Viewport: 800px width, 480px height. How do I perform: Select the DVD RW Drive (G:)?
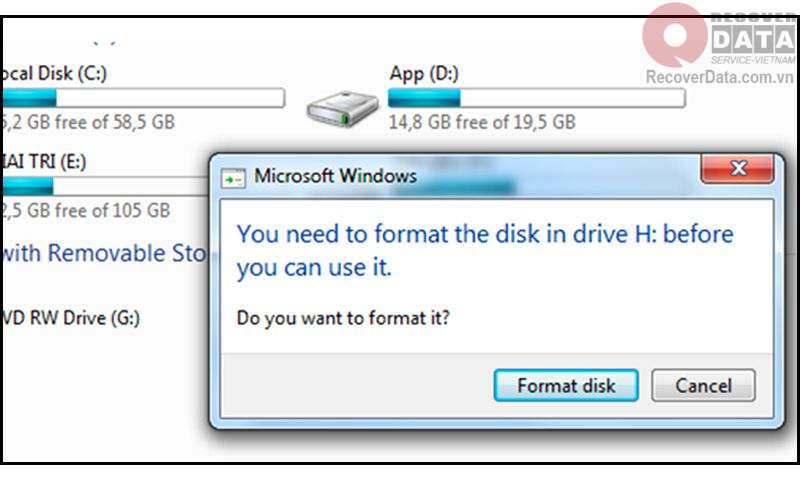tap(70, 318)
